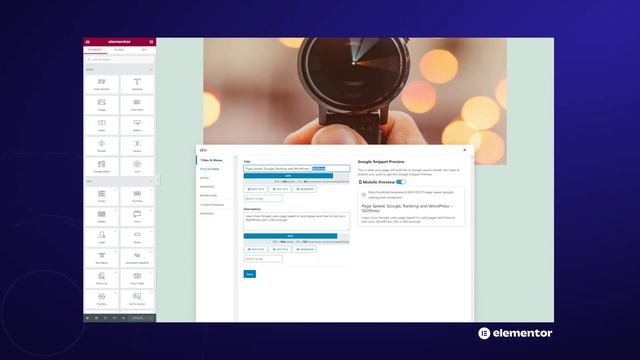Click the meta Description textarea

297,221
